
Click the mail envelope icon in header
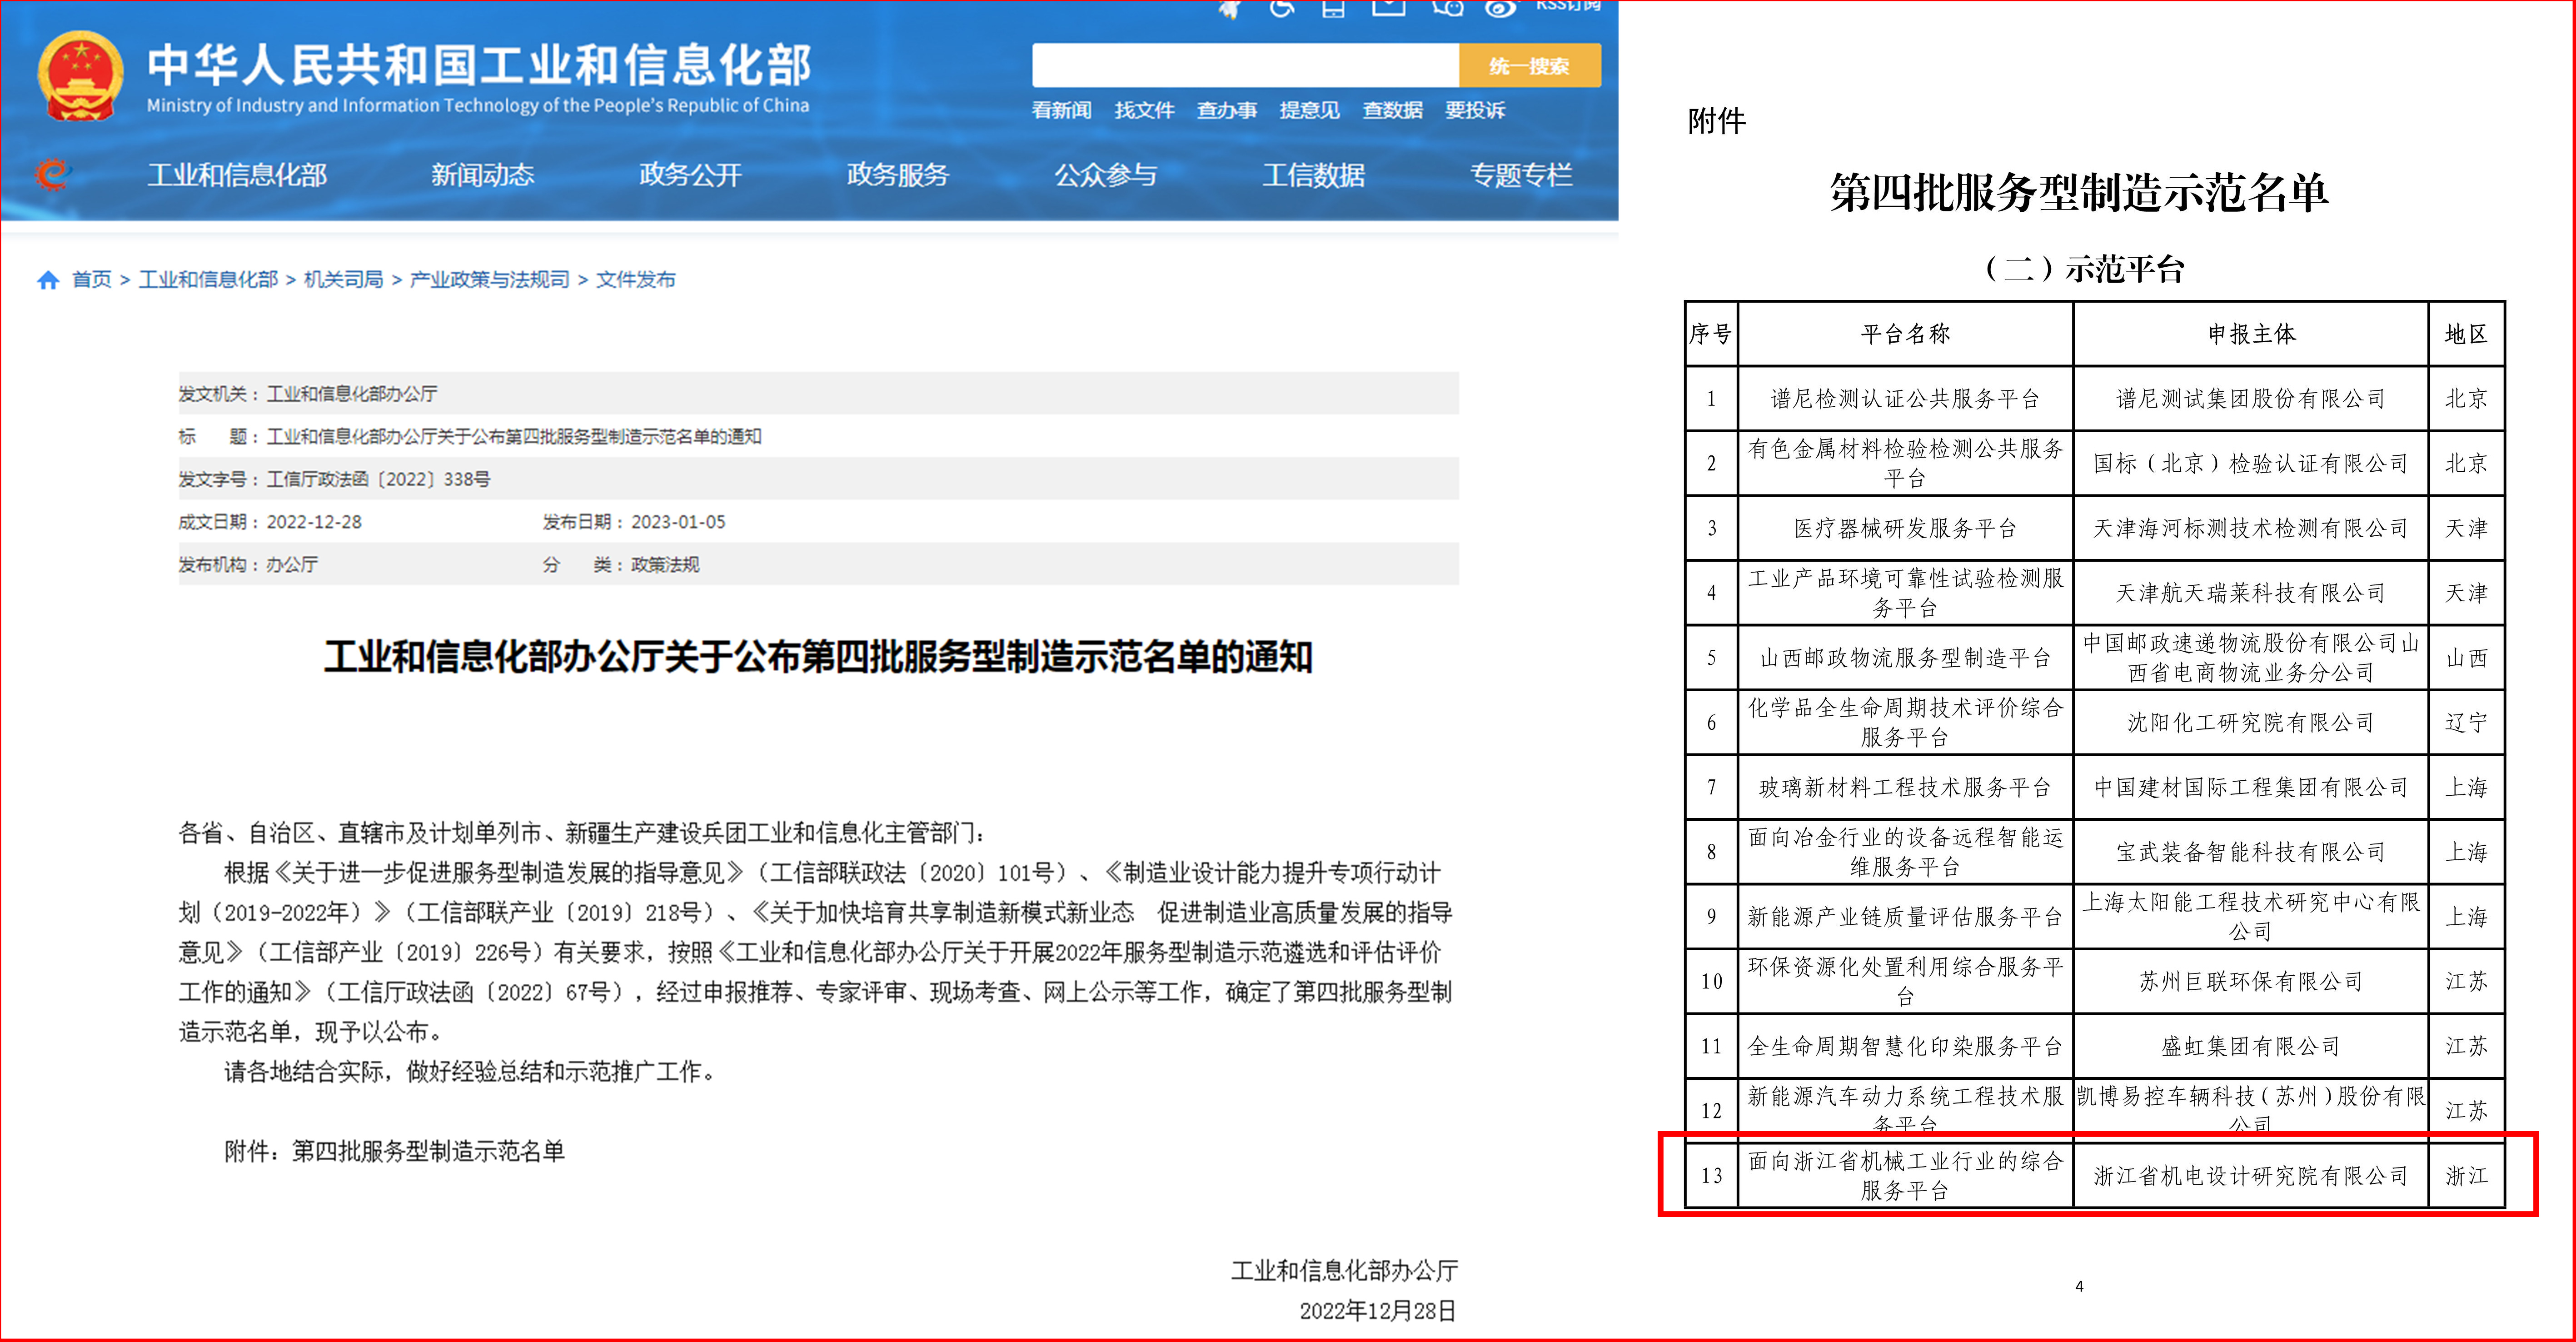(x=1388, y=8)
